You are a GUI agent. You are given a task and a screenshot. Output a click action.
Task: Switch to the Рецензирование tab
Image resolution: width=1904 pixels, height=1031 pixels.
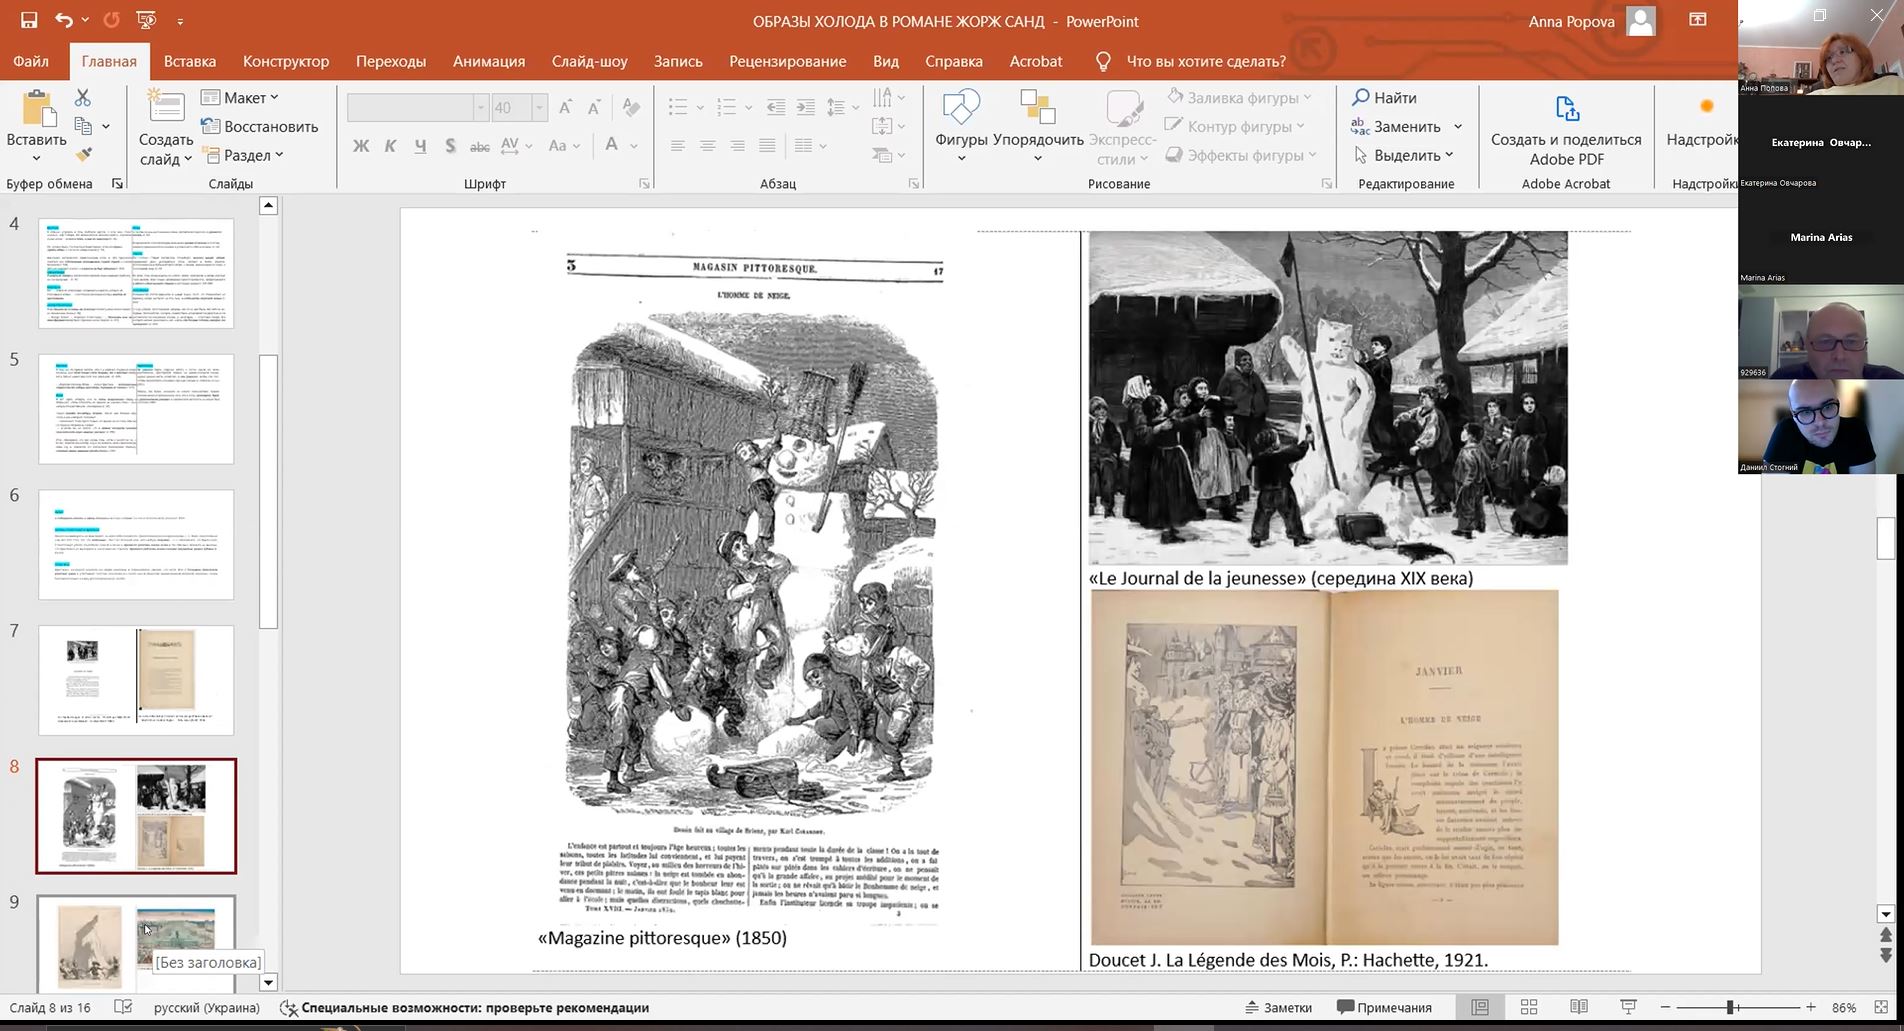(x=788, y=61)
